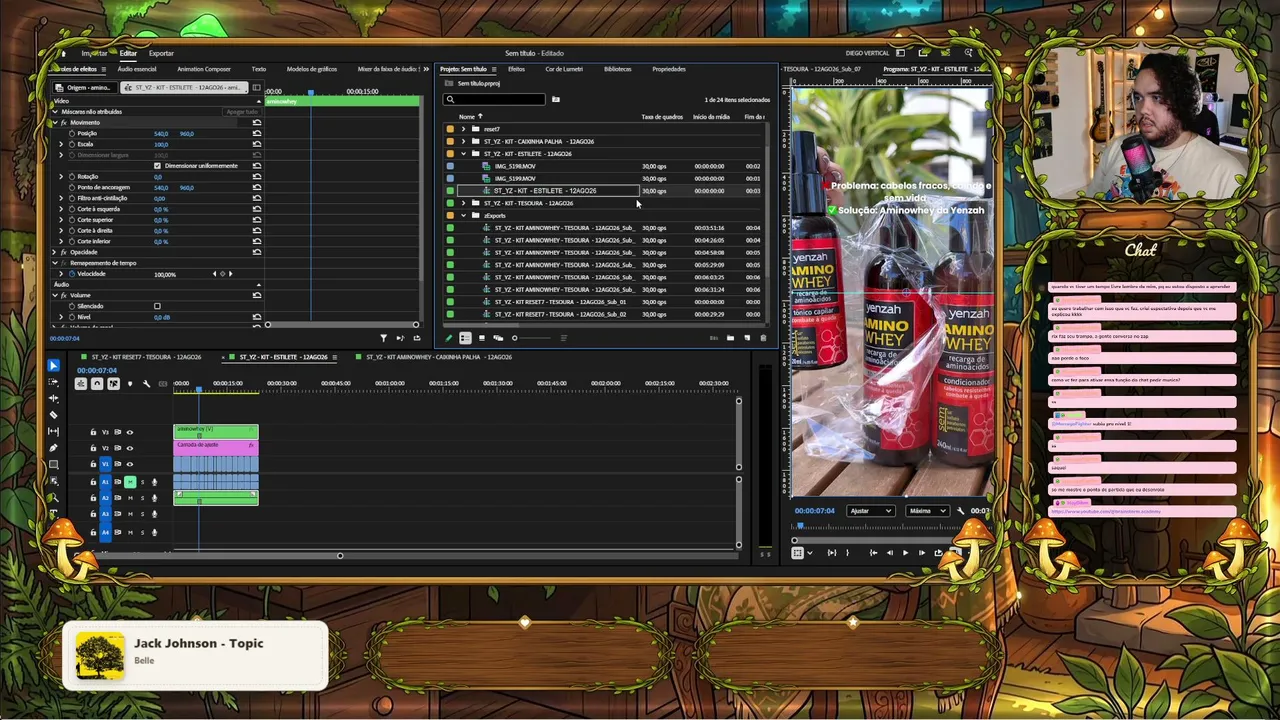
Task: Reset the Opacidade effect
Action: coord(257,252)
